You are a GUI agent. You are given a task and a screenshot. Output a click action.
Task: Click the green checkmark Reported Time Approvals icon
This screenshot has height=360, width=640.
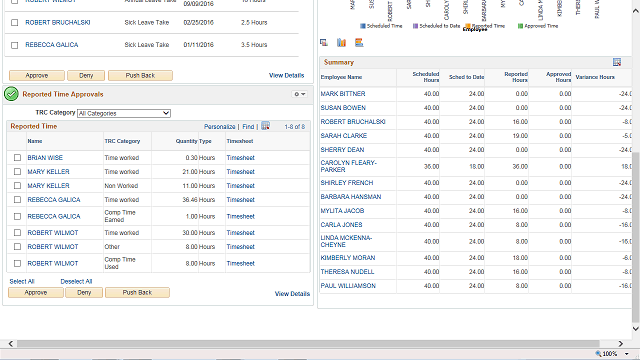click(x=11, y=94)
